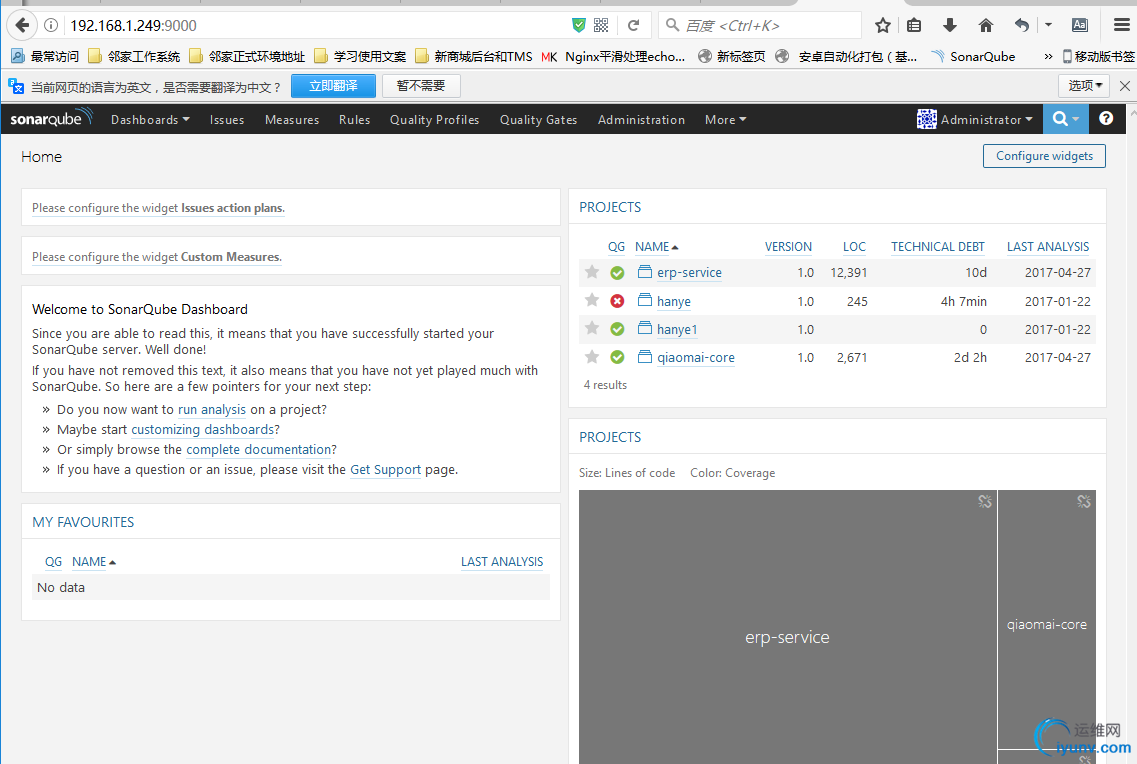Screen dimensions: 1137x764
Task: Click the Configure widgets button
Action: pyautogui.click(x=1044, y=156)
